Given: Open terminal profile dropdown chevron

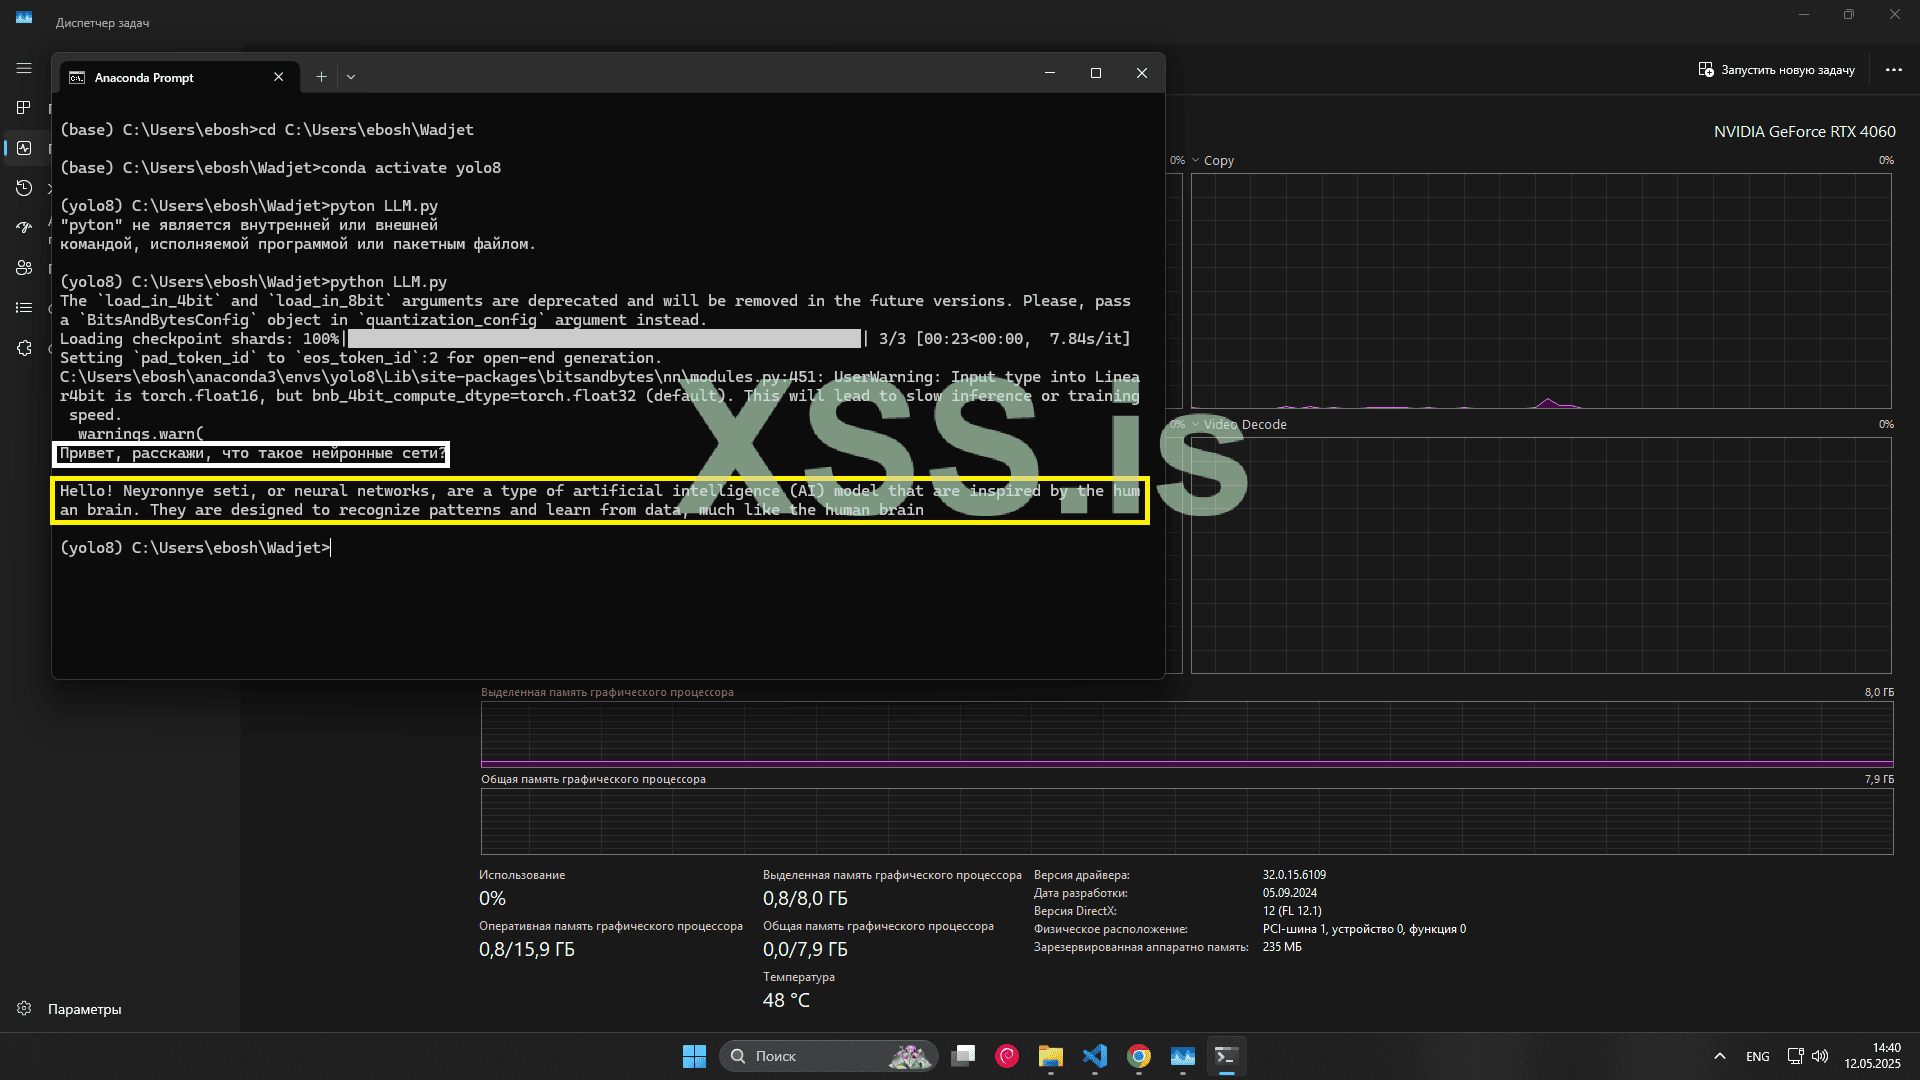Looking at the screenshot, I should (x=351, y=77).
